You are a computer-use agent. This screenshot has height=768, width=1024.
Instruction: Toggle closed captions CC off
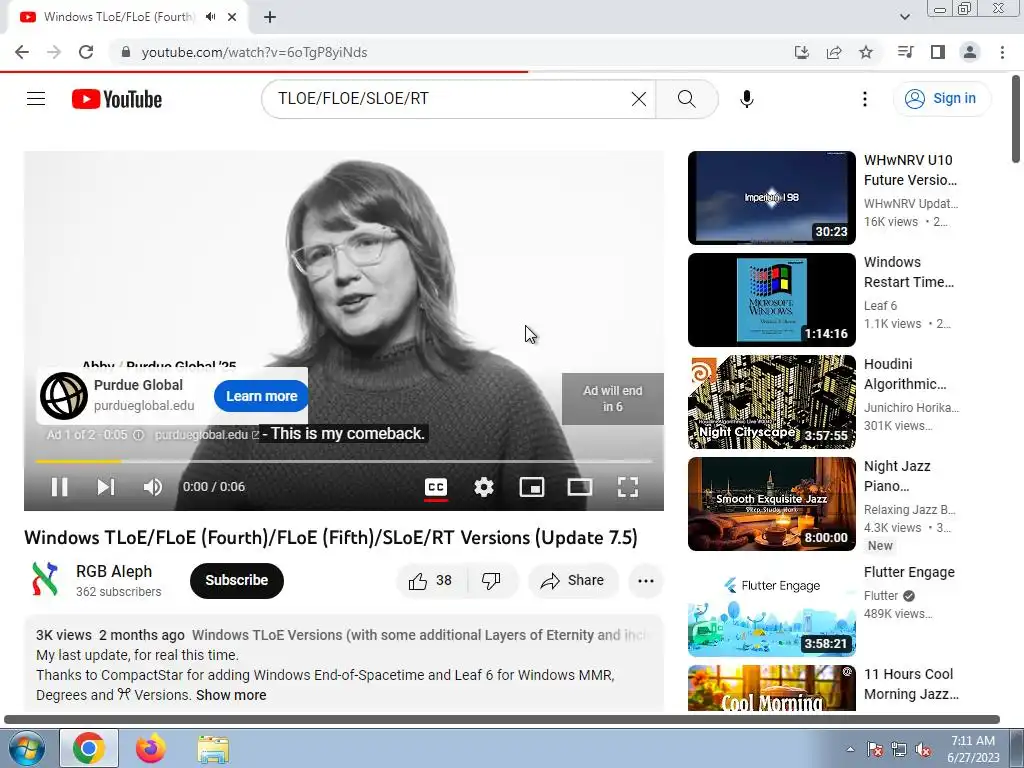click(436, 487)
